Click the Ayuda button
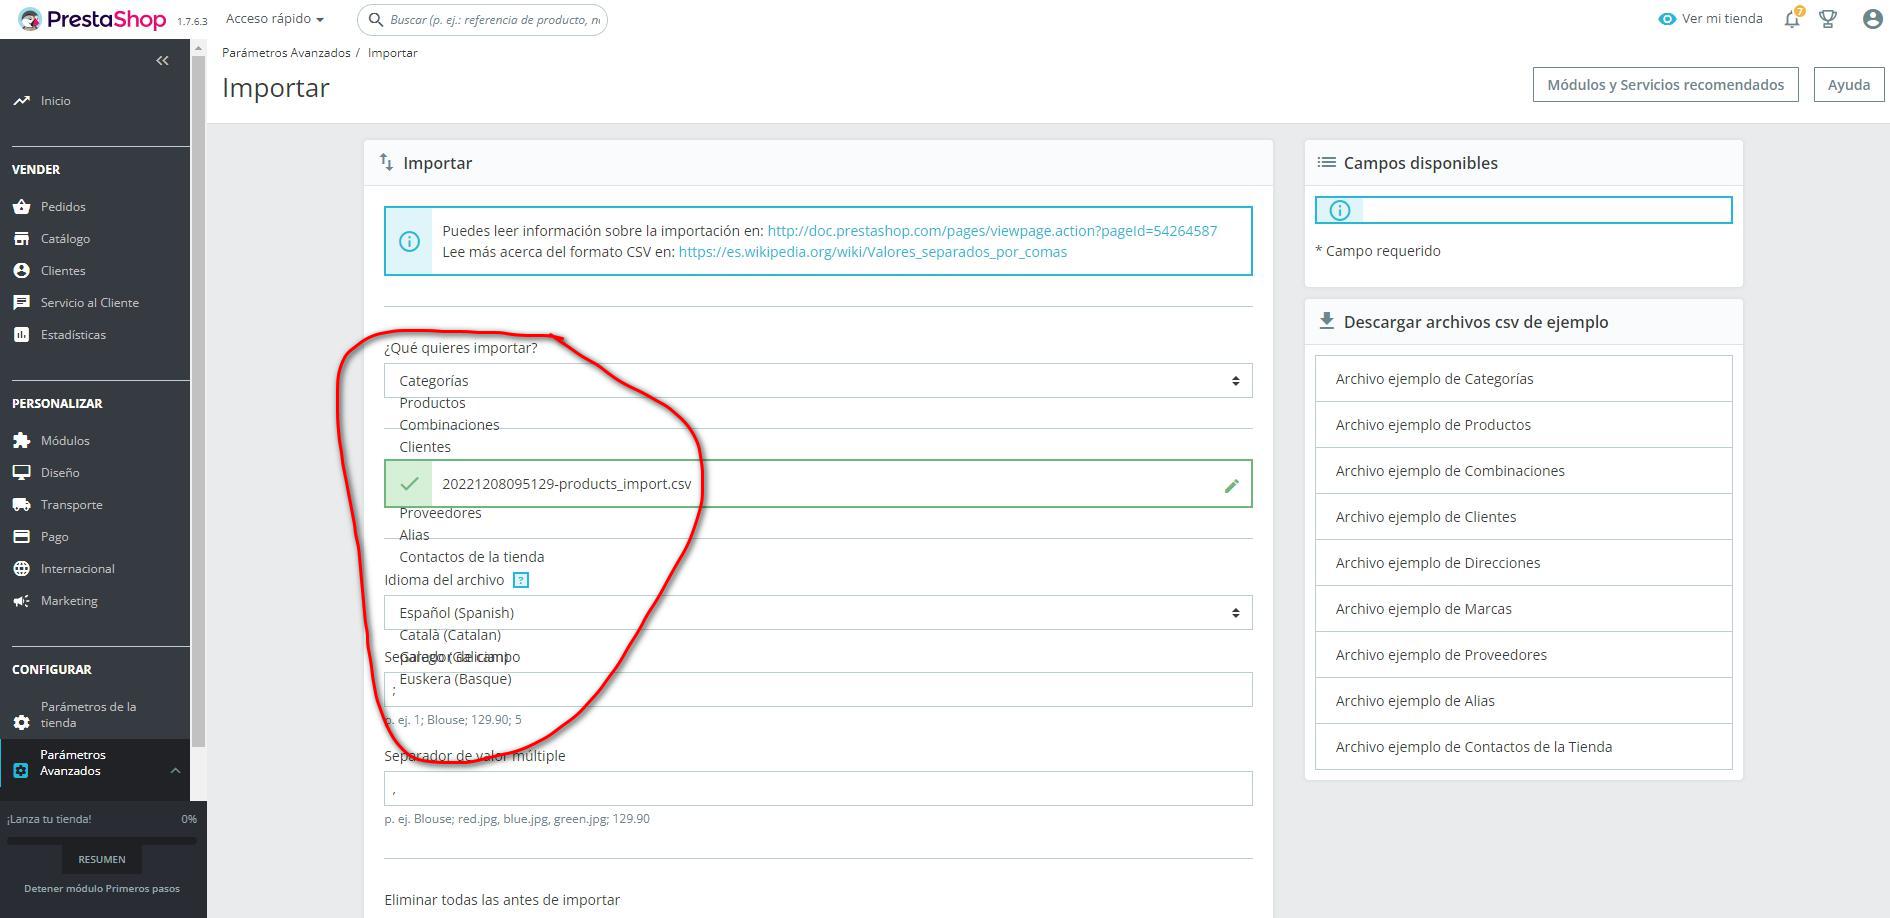 click(1849, 85)
